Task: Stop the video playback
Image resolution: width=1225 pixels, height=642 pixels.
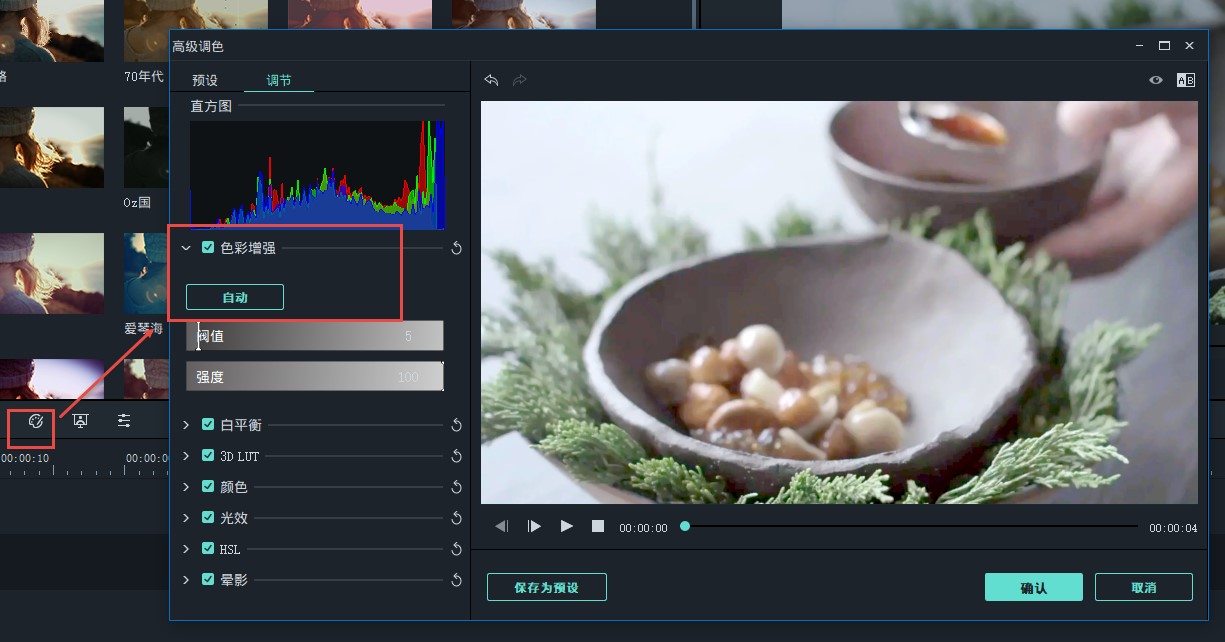Action: (x=598, y=526)
